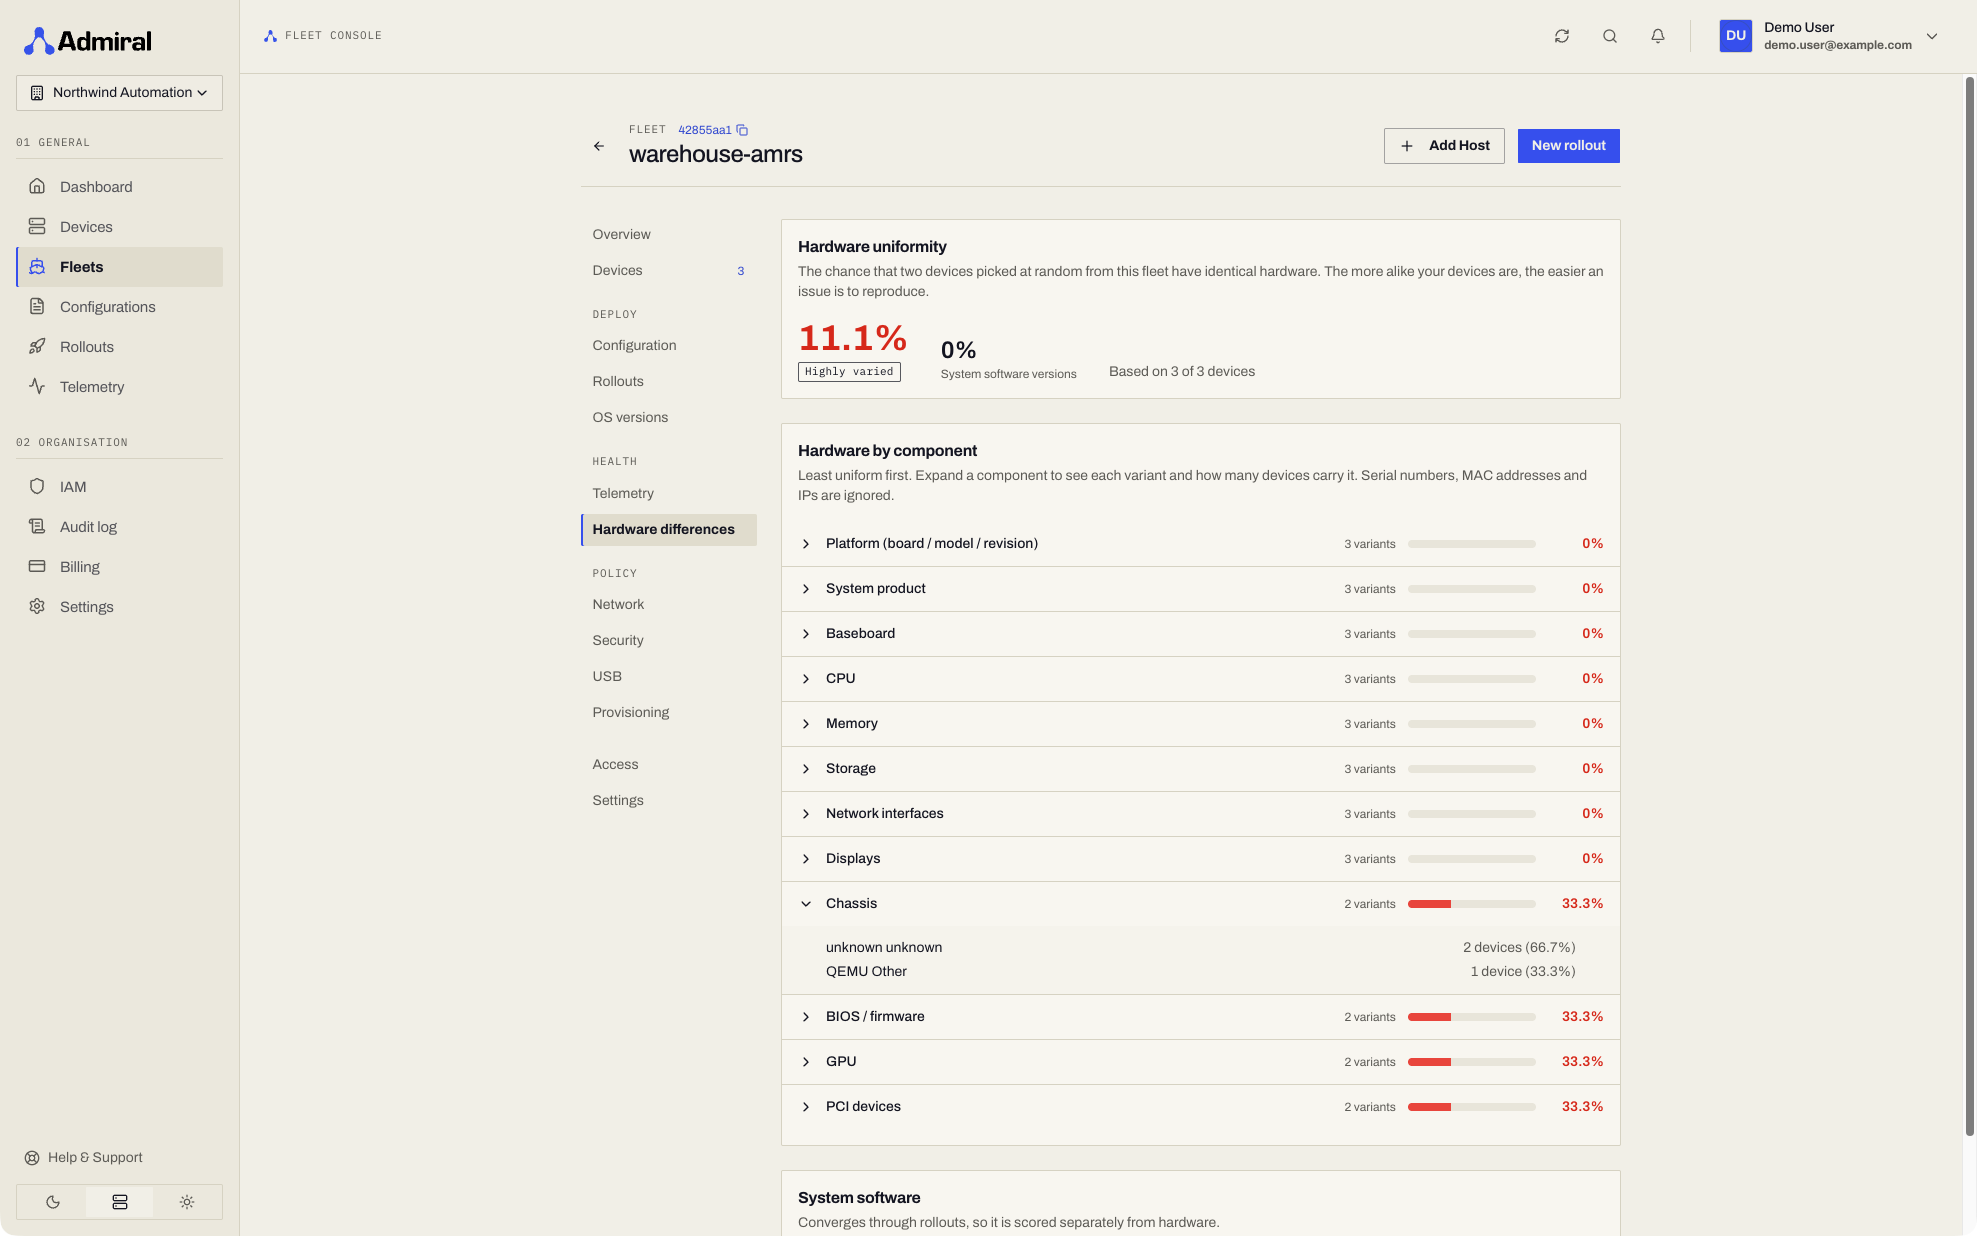Expand Platform (board / model / revision) row
1977x1236 pixels.
coord(1200,544)
